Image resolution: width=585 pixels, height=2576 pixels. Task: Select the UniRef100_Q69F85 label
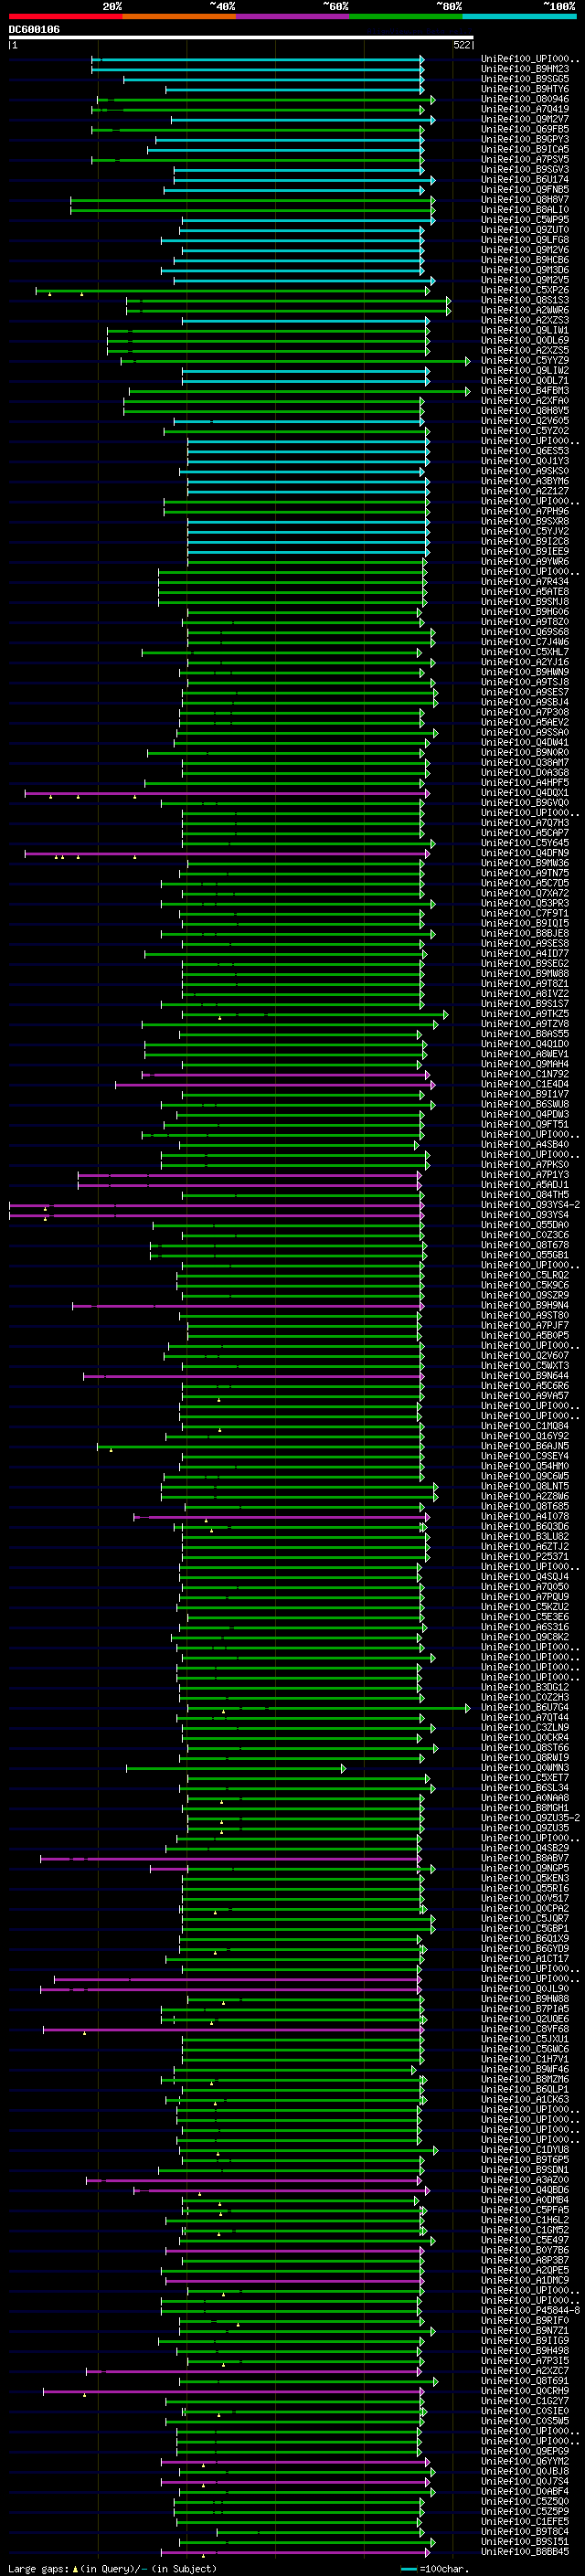click(x=525, y=129)
